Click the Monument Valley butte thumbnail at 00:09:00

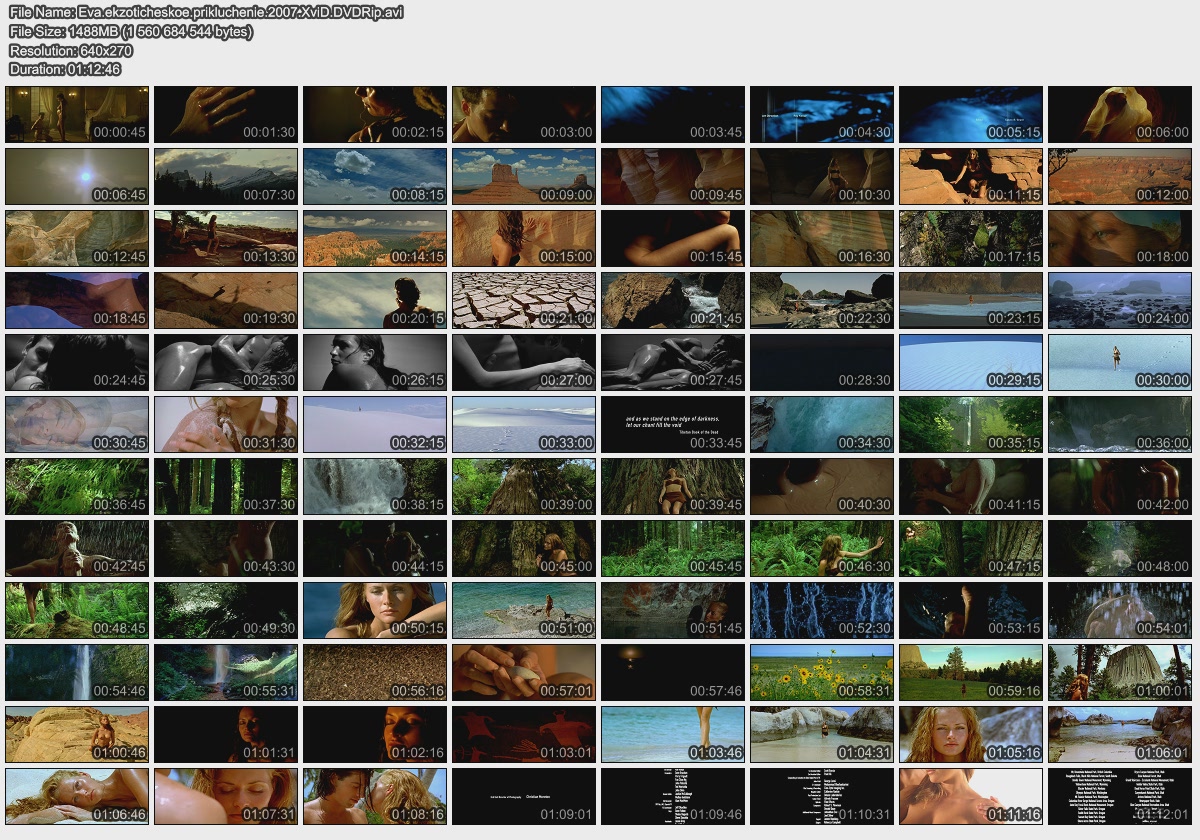pyautogui.click(x=523, y=176)
